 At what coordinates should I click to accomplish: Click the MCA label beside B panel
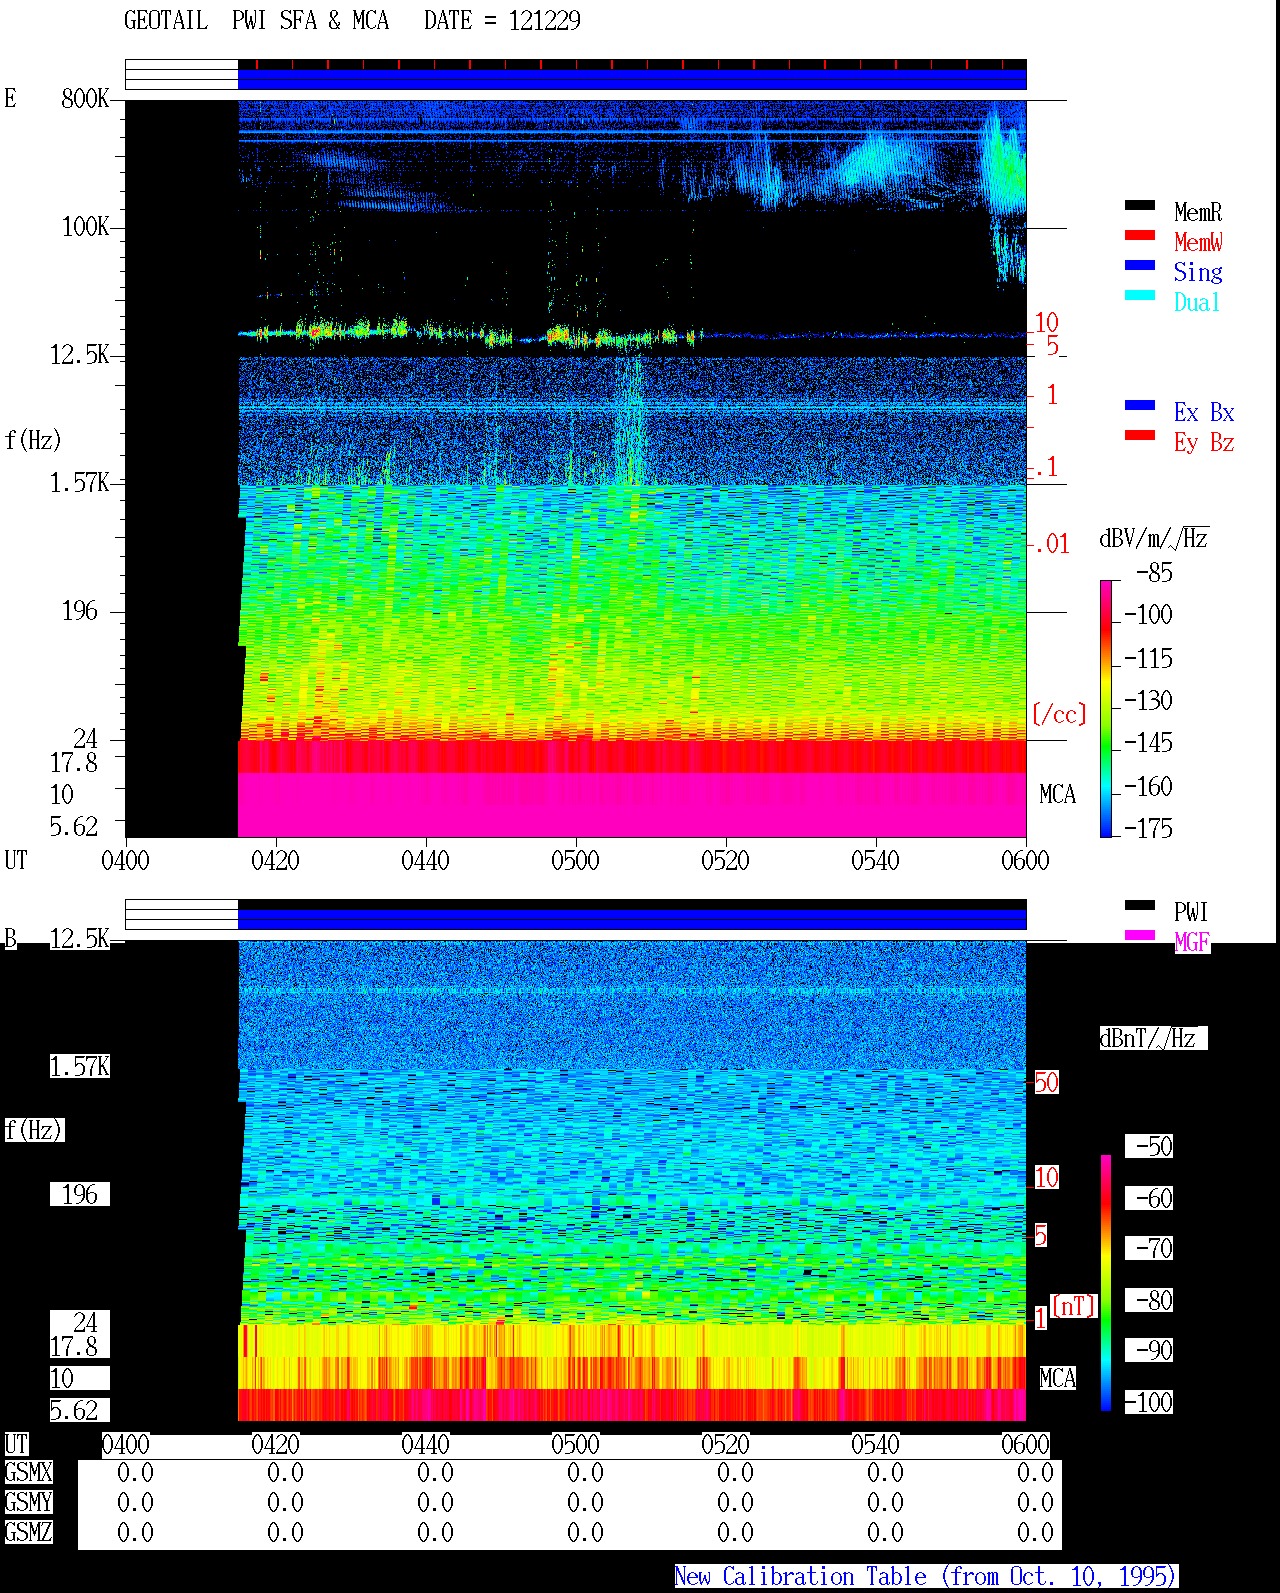[1057, 1378]
